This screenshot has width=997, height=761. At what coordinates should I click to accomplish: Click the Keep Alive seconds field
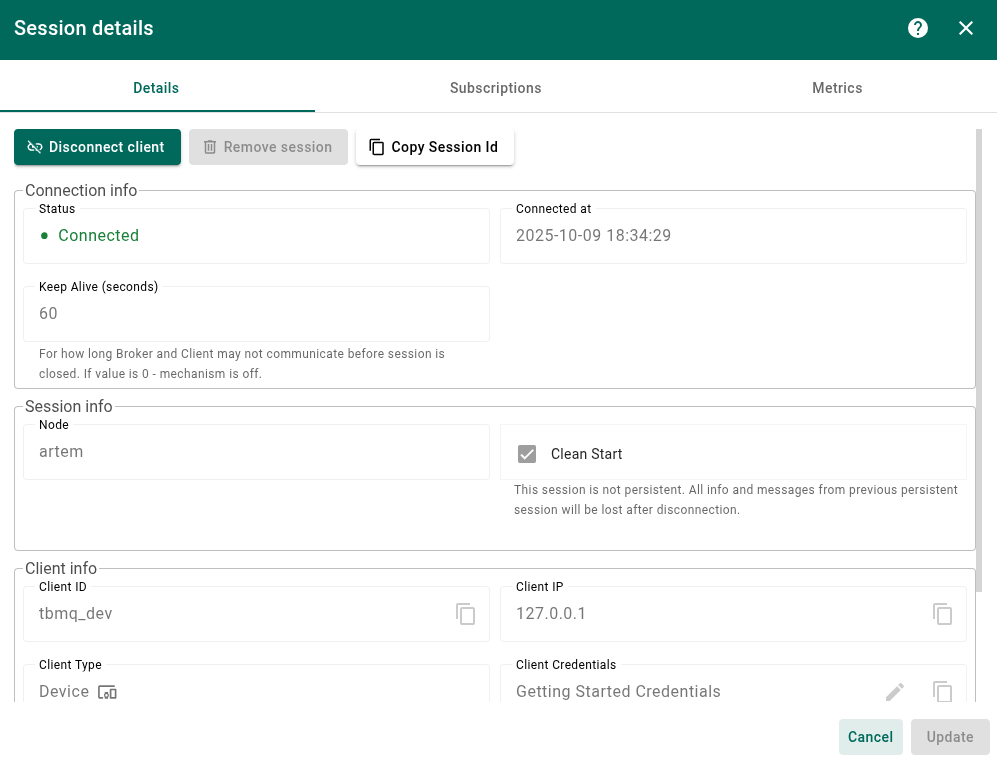coord(256,314)
